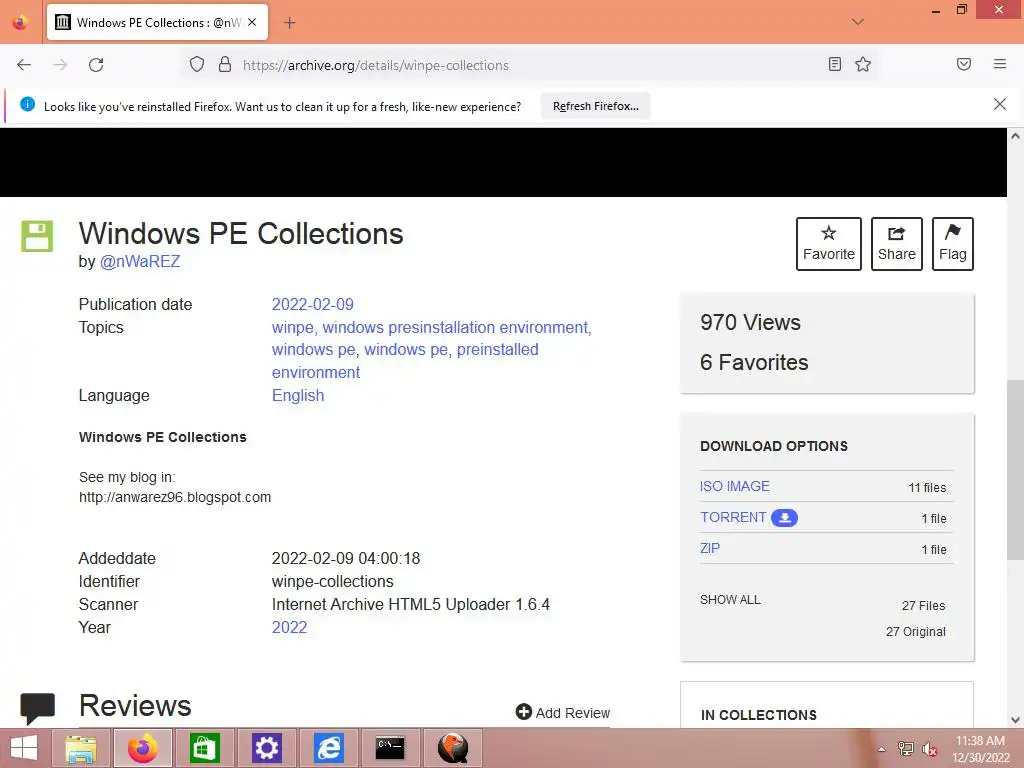Click the network tray icon
The height and width of the screenshot is (768, 1024).
[905, 749]
